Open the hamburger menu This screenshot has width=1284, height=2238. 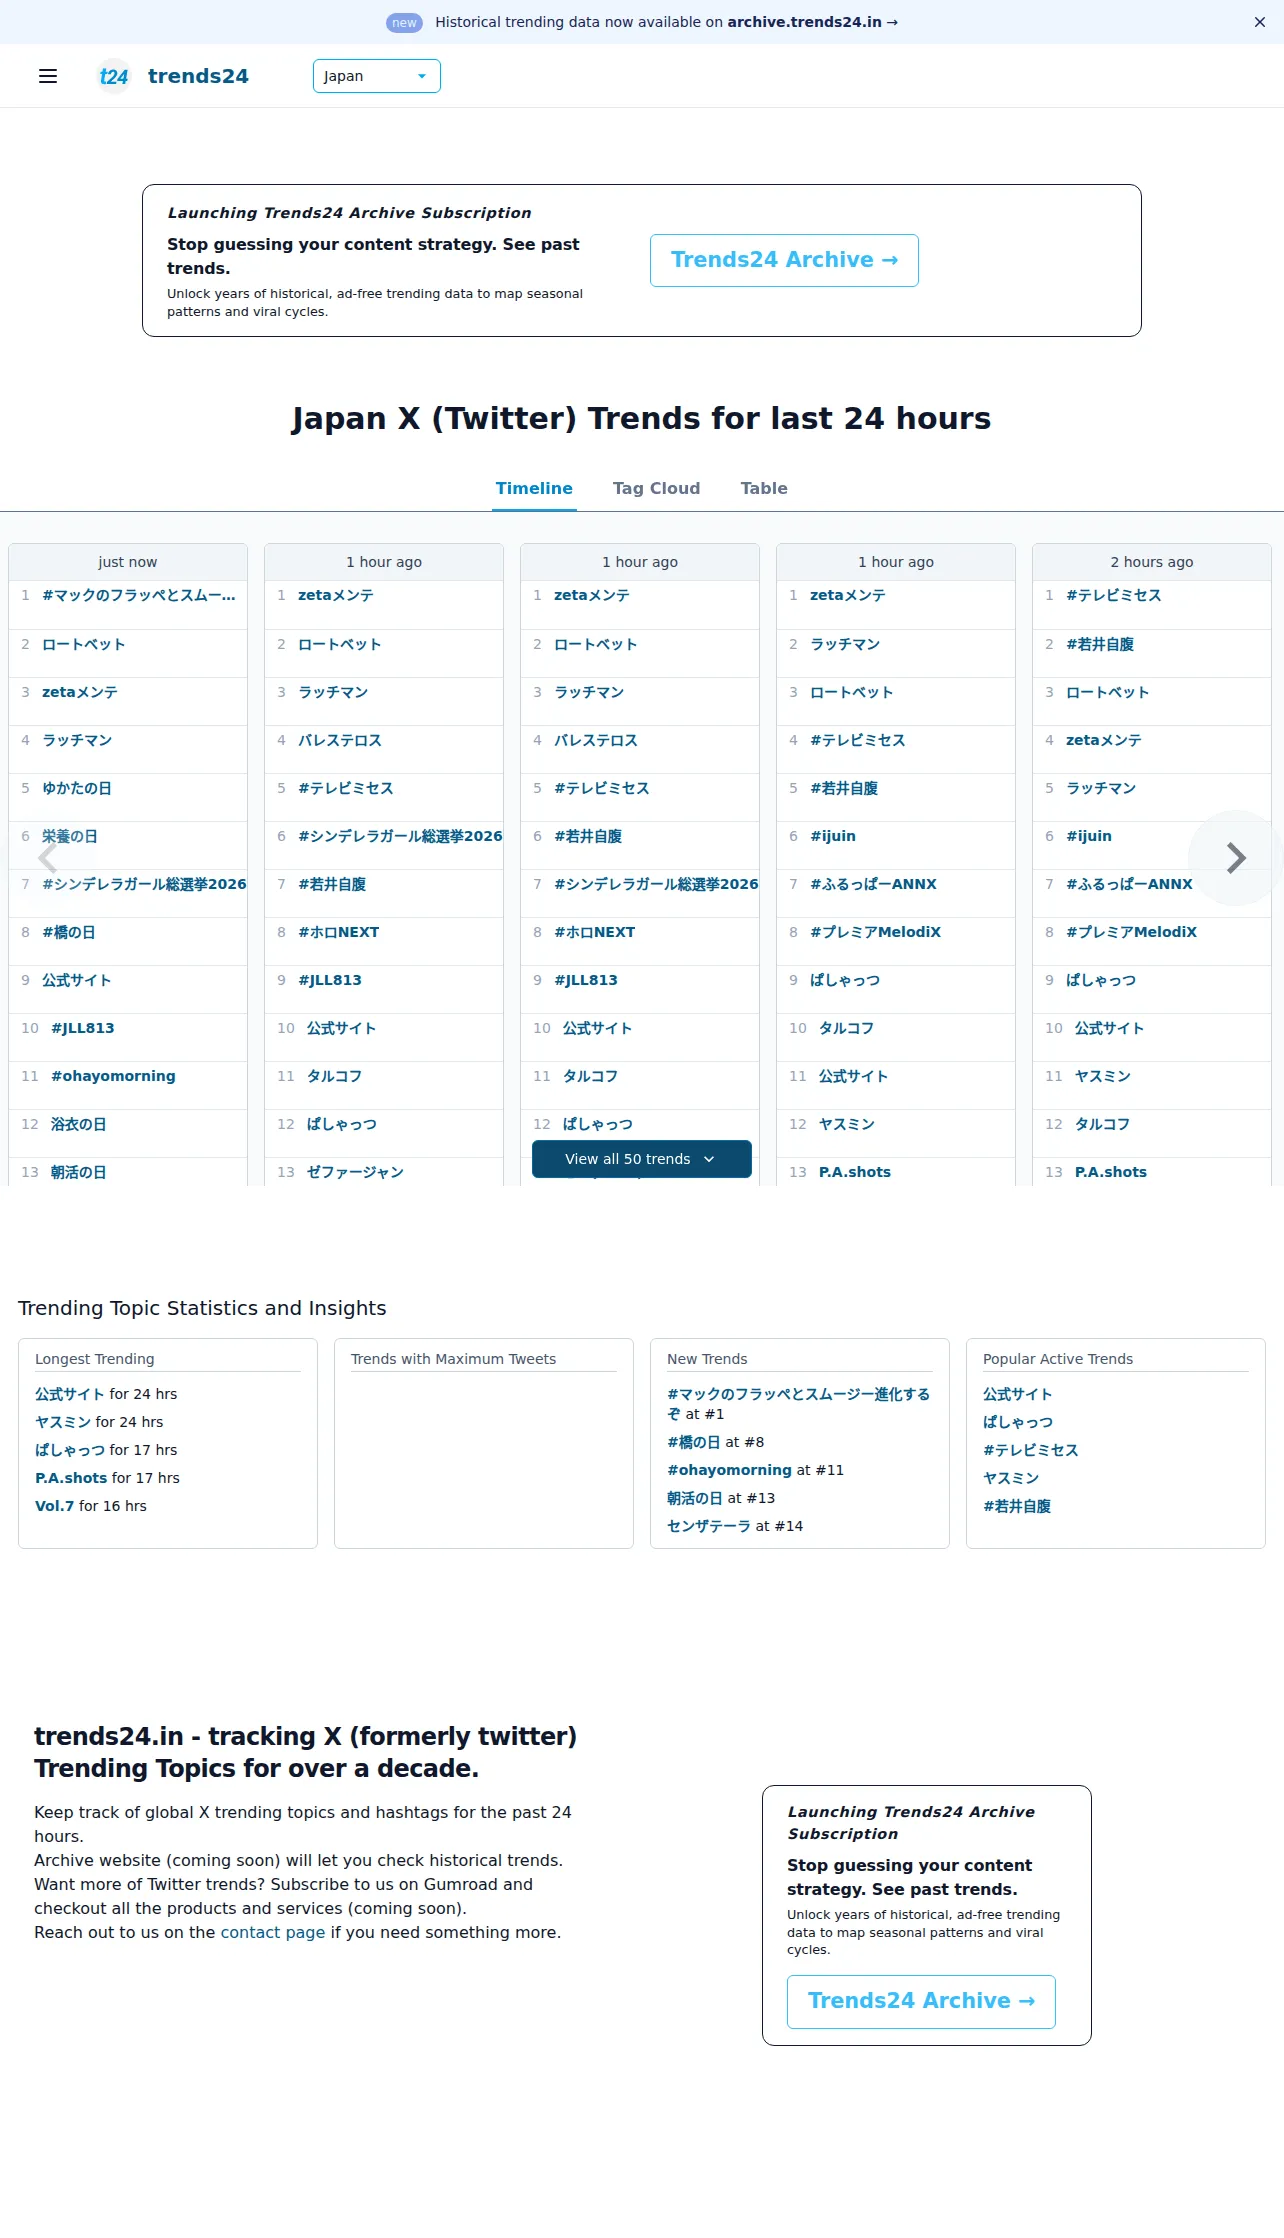pos(48,76)
